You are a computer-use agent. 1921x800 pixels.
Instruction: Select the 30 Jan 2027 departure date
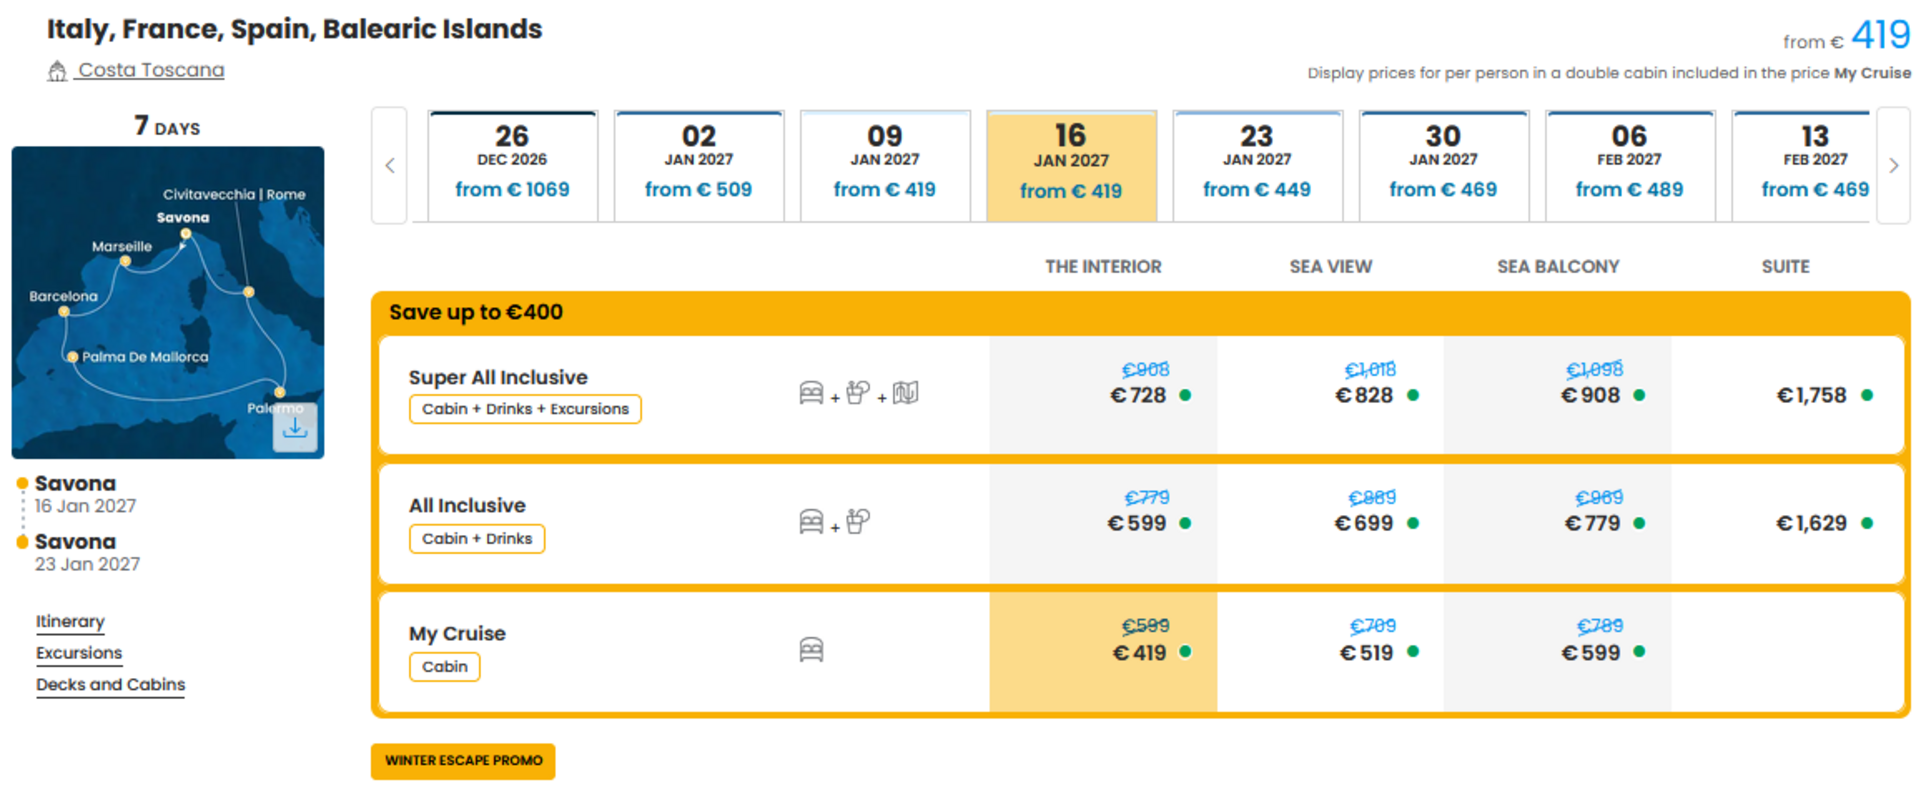[x=1443, y=166]
